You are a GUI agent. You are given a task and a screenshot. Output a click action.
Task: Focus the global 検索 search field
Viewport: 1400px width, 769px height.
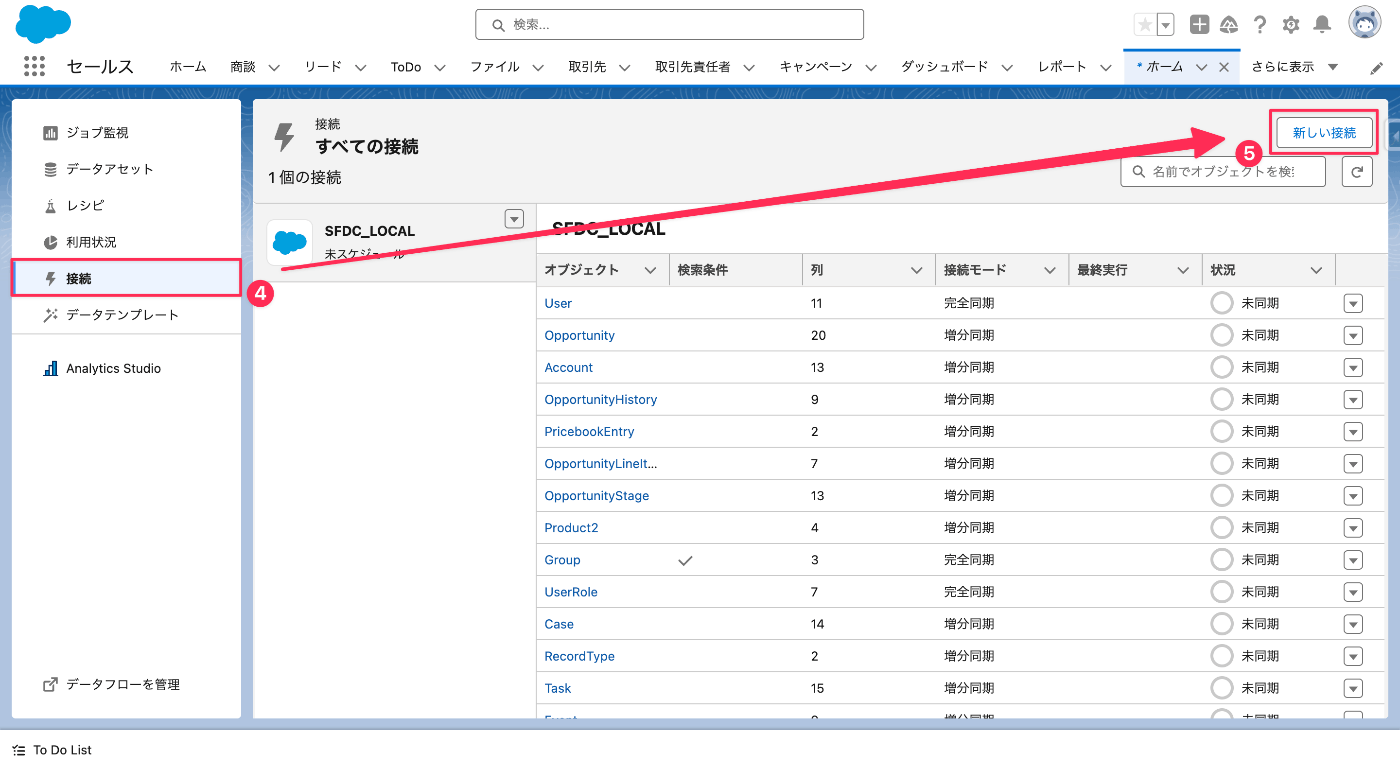coord(669,24)
